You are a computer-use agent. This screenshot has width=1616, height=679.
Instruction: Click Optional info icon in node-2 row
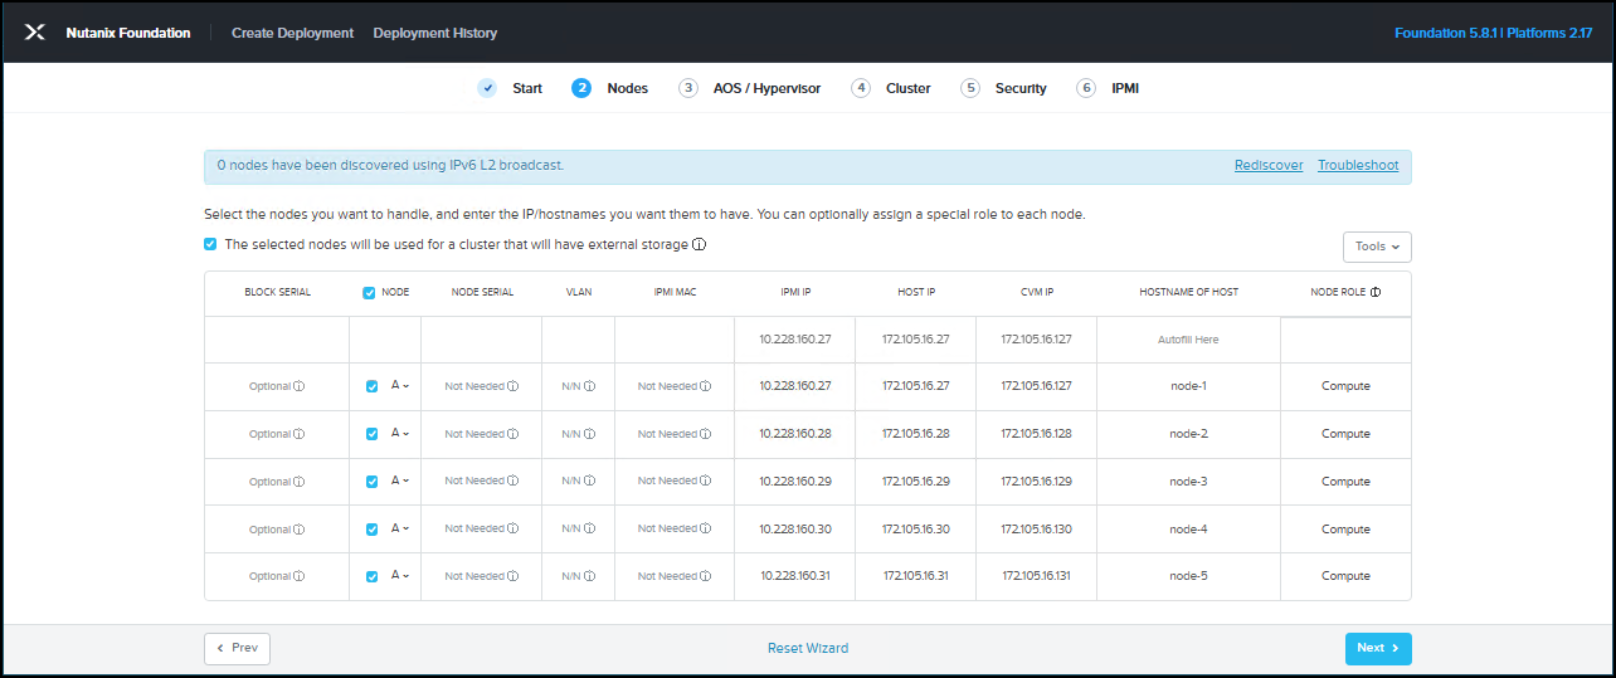click(299, 434)
